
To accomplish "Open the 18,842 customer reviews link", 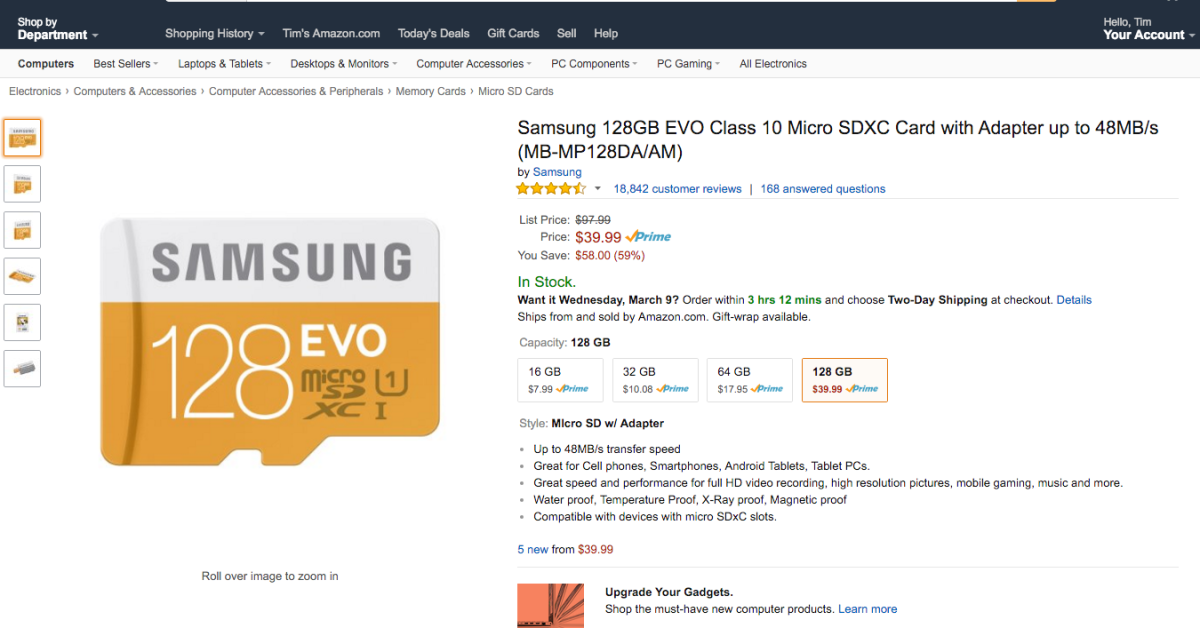I will tap(677, 189).
